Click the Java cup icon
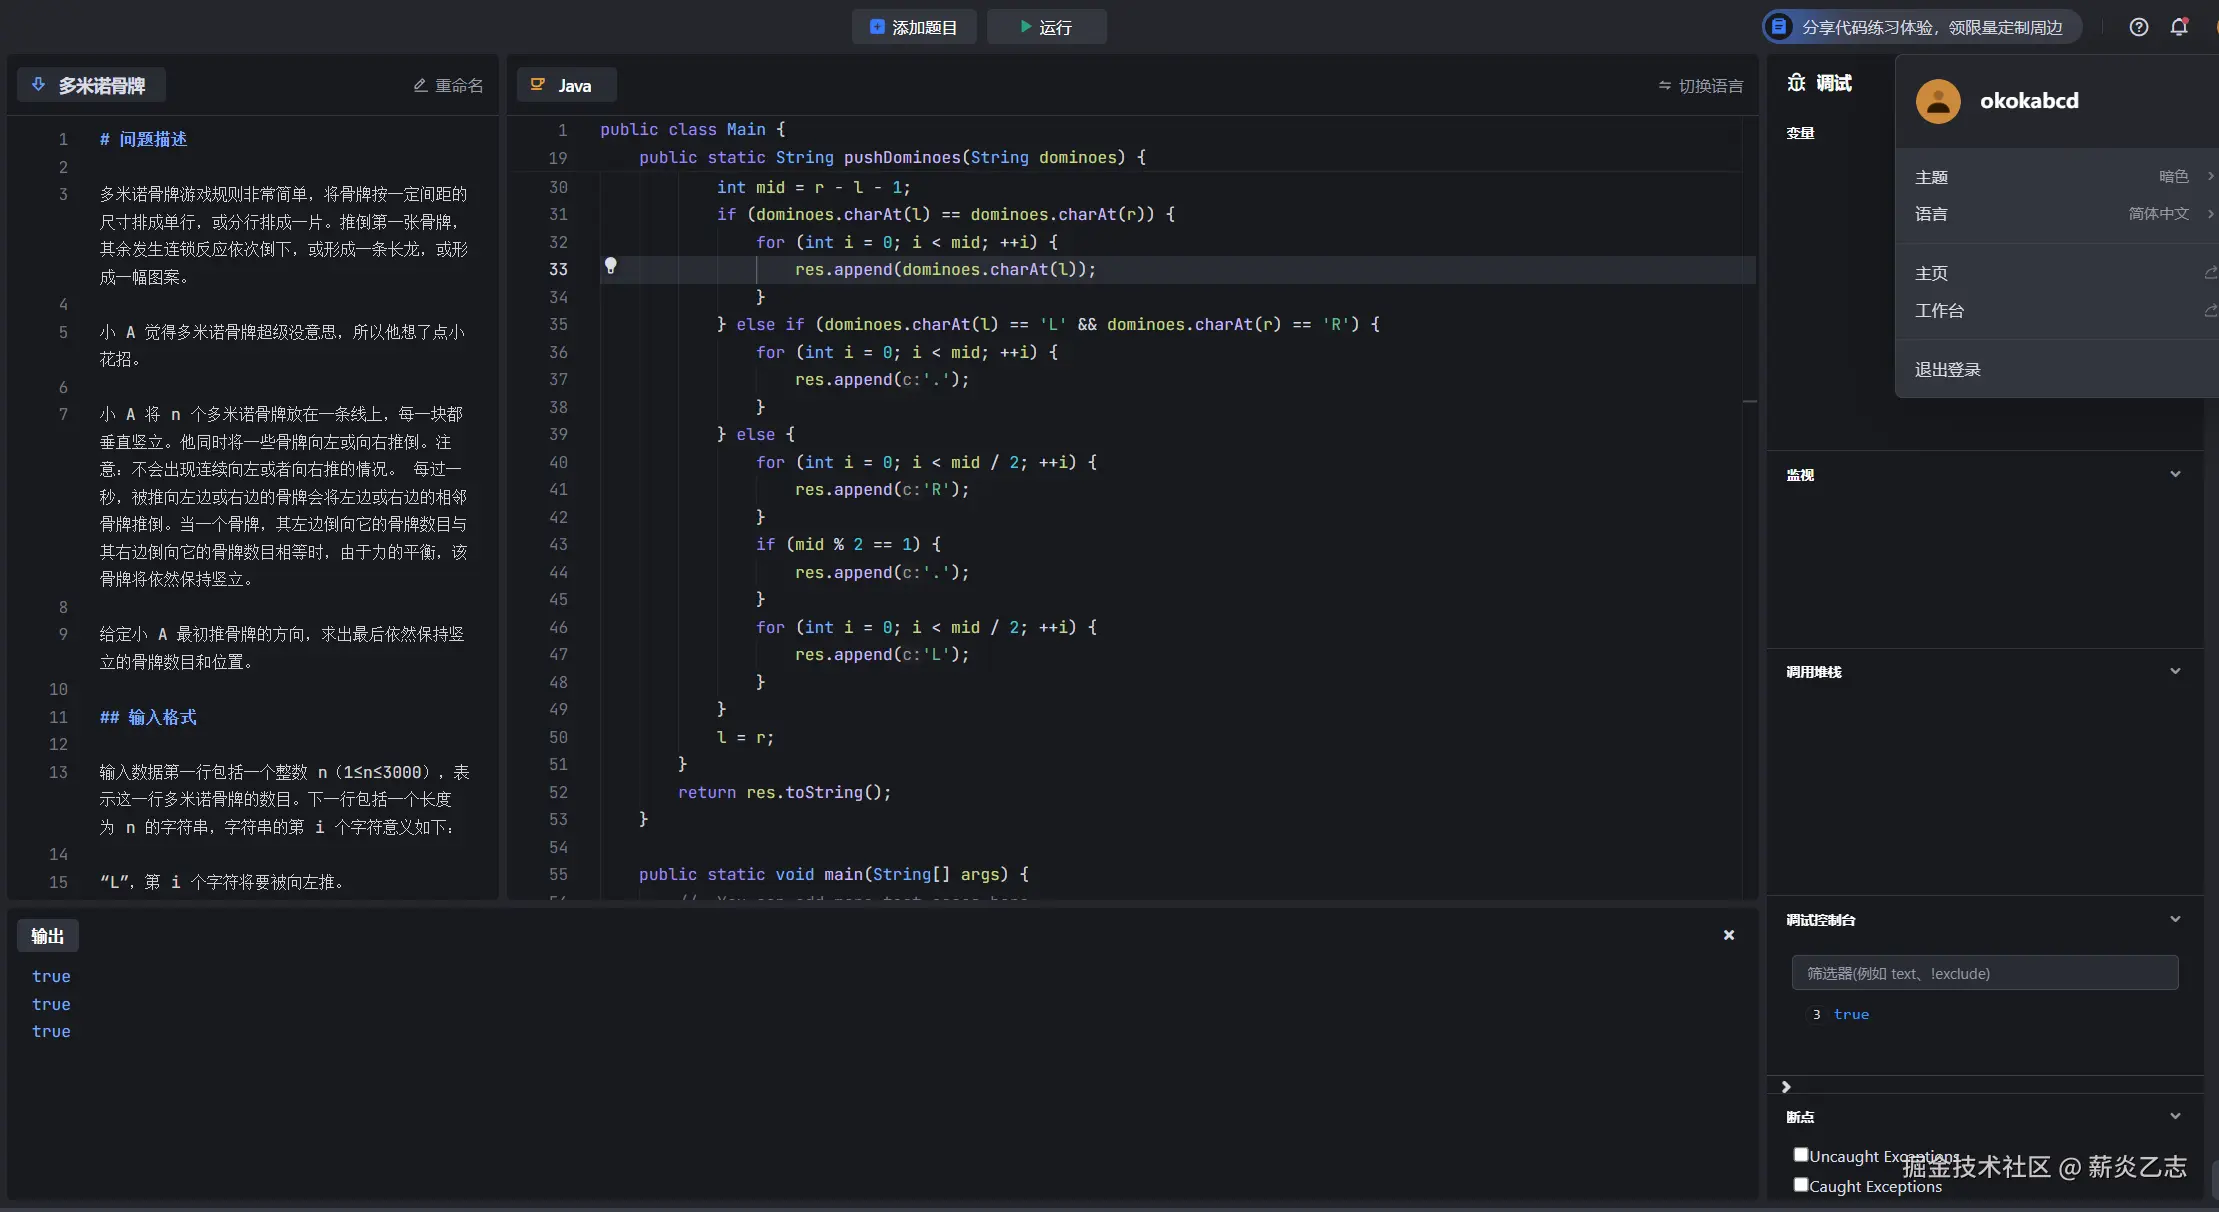Image resolution: width=2219 pixels, height=1212 pixels. coord(538,85)
